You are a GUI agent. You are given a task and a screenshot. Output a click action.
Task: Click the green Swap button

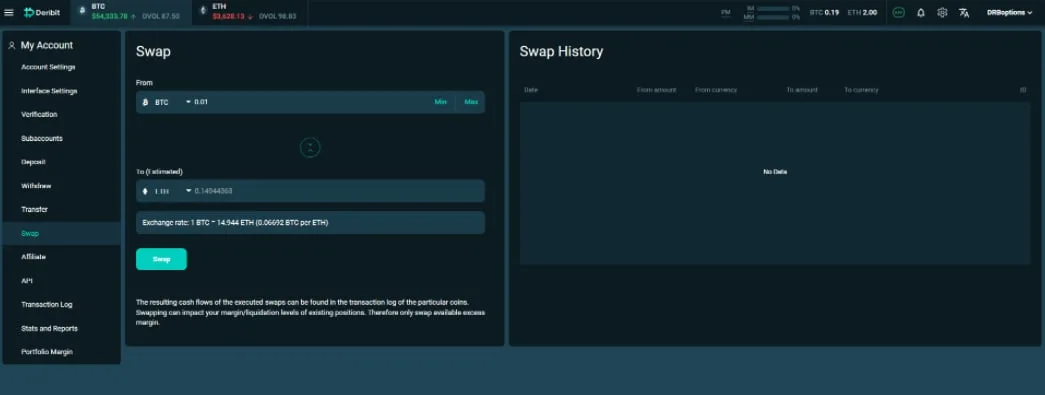pos(161,259)
